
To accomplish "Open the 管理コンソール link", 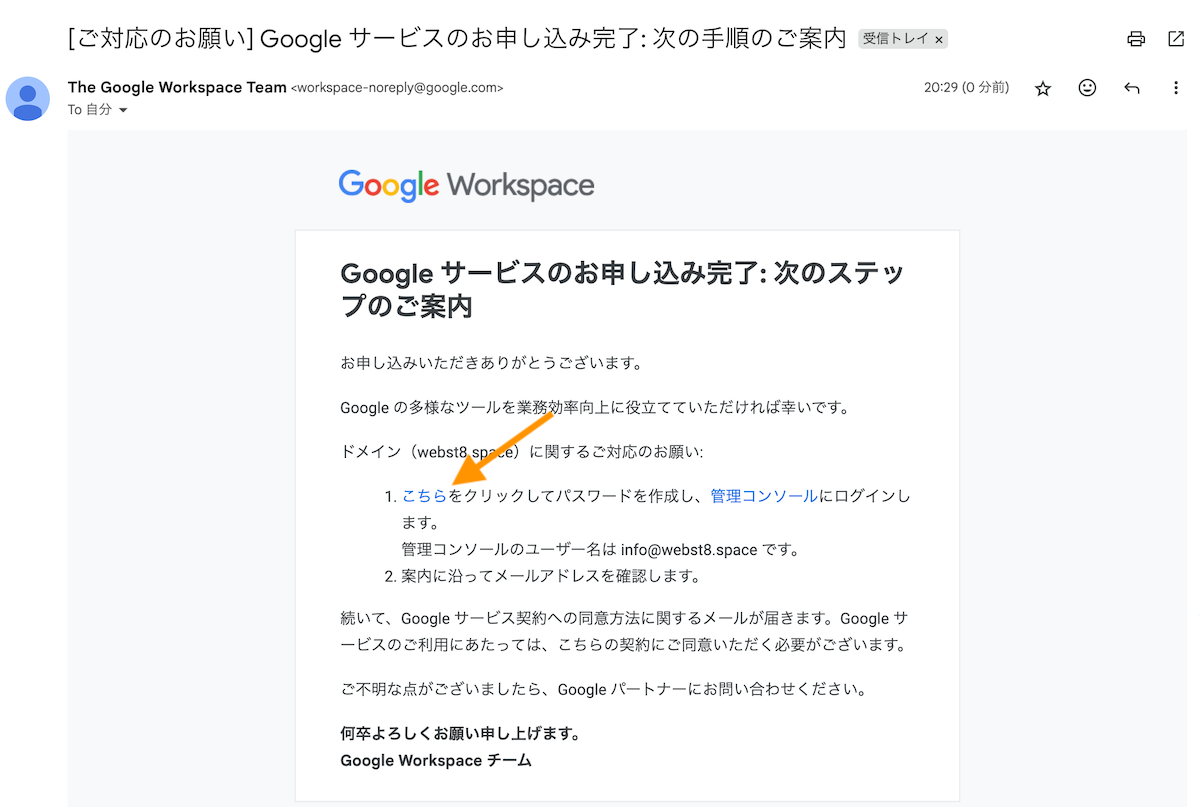I will coord(764,496).
